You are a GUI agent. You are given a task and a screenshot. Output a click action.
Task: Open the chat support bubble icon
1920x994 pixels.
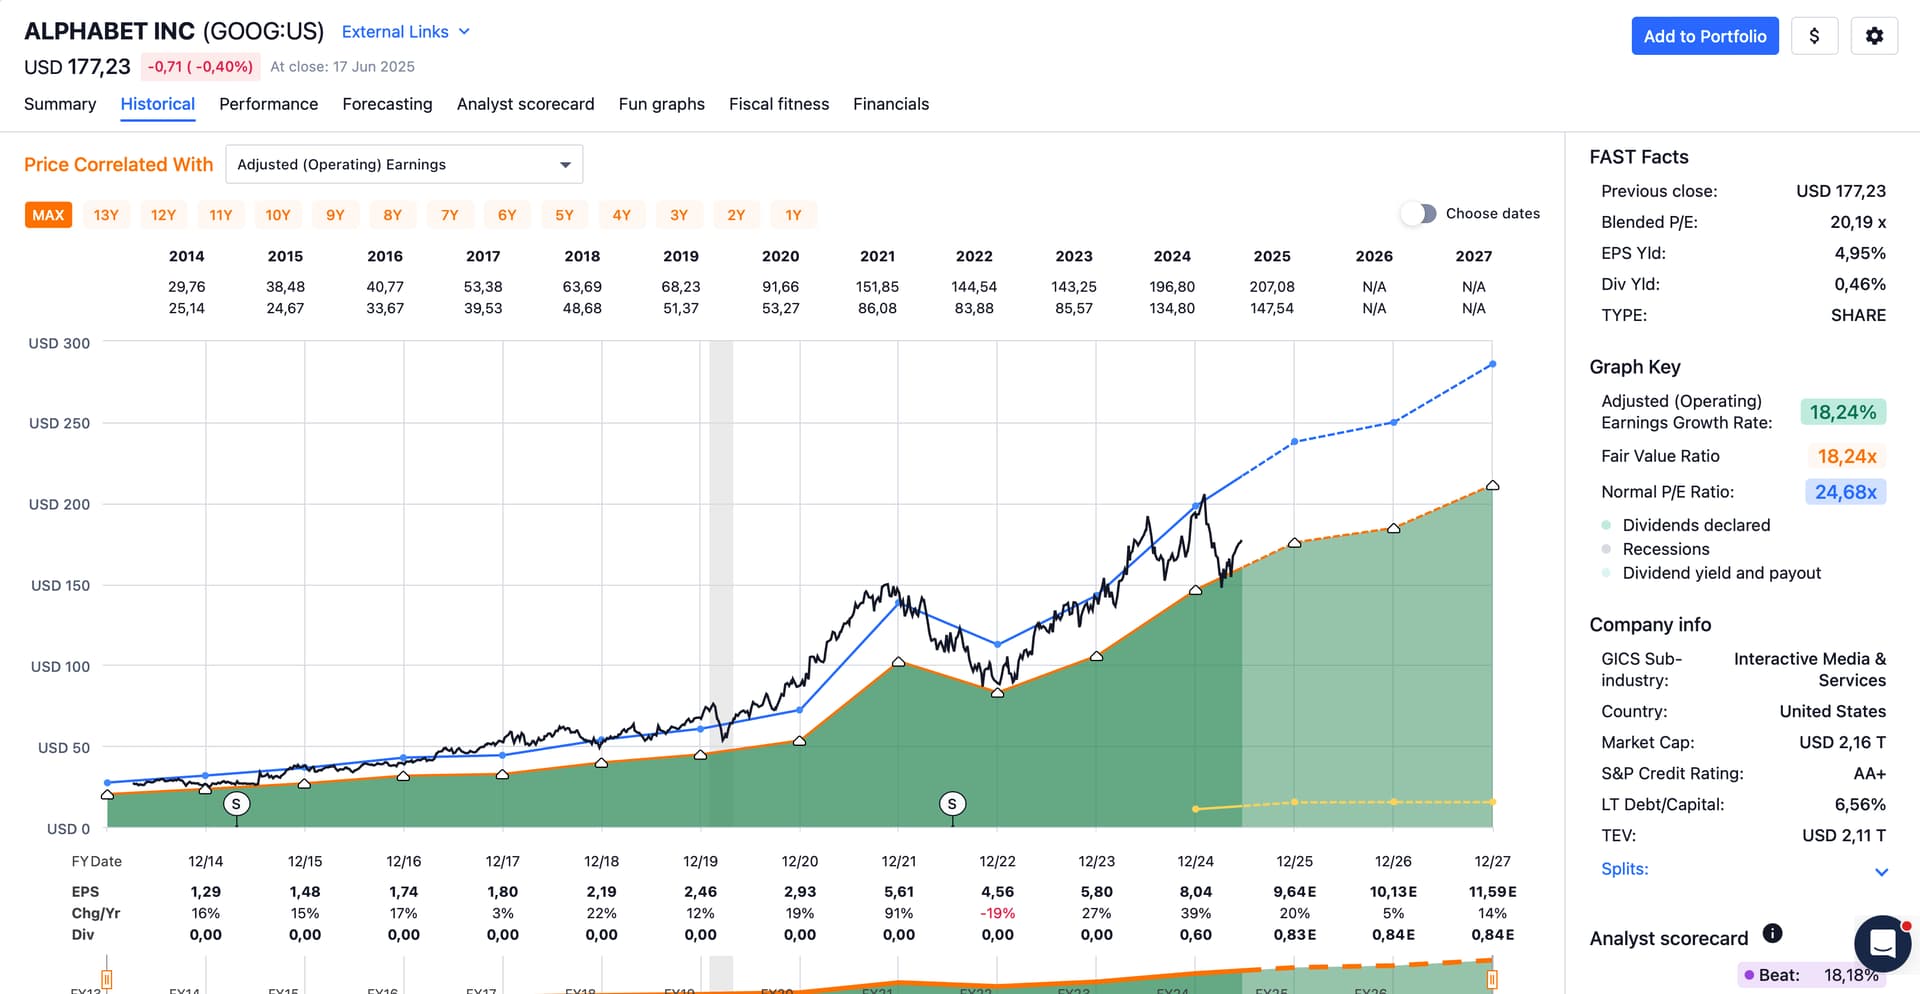(x=1882, y=944)
